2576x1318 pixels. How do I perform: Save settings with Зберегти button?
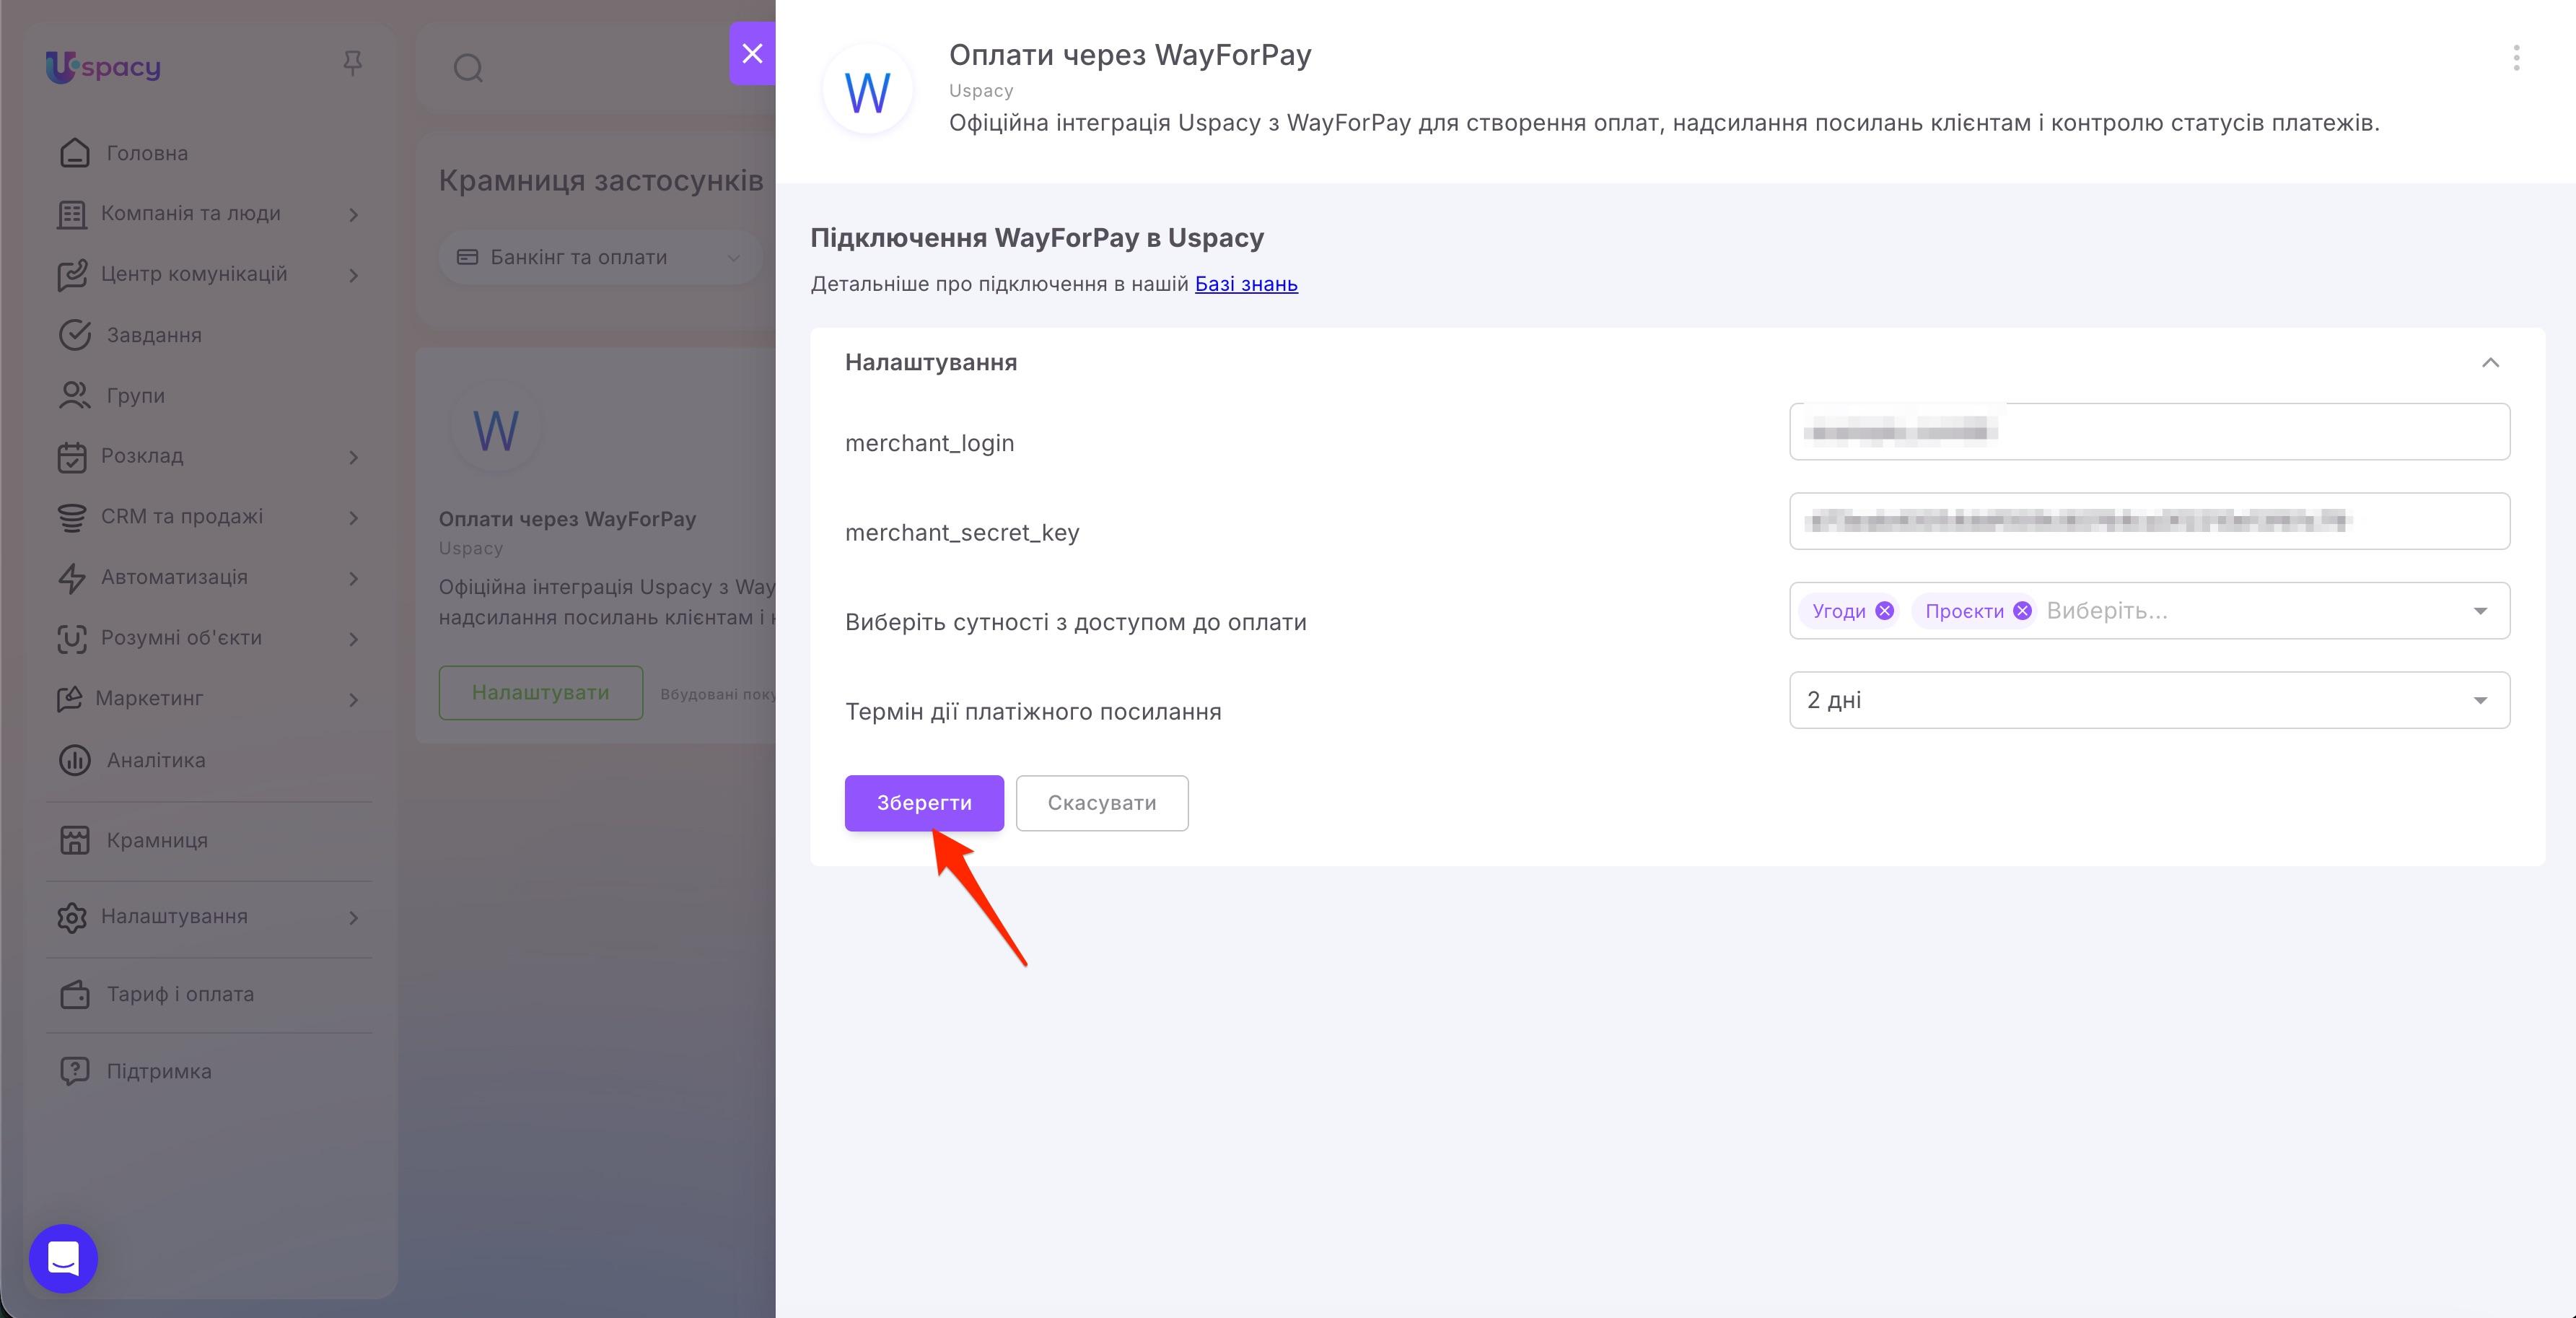point(924,803)
